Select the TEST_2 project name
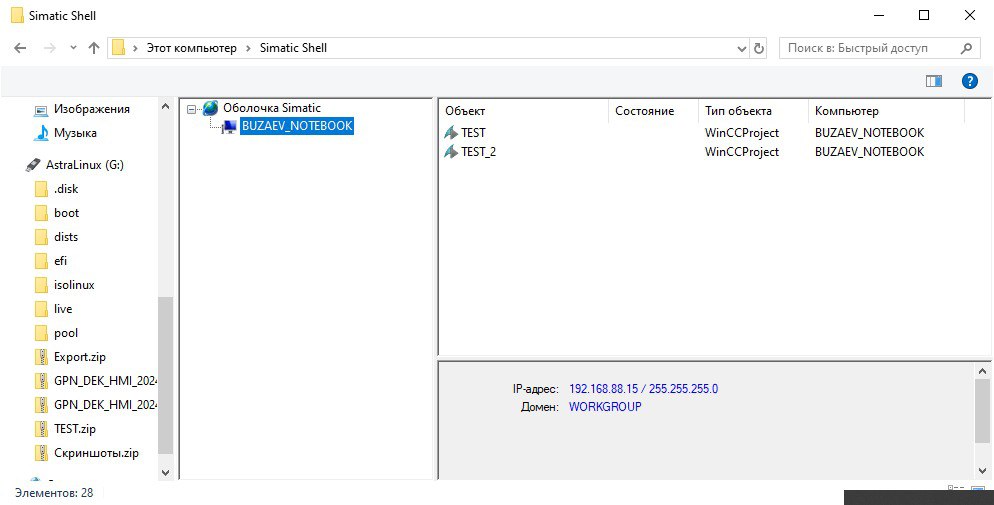Viewport: 994px width, 505px height. pos(479,151)
